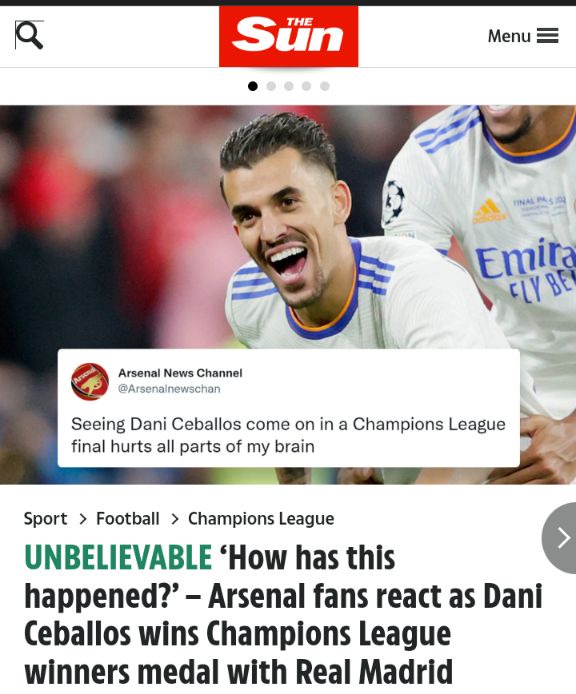
Task: Open the search magnifier icon
Action: pos(29,35)
